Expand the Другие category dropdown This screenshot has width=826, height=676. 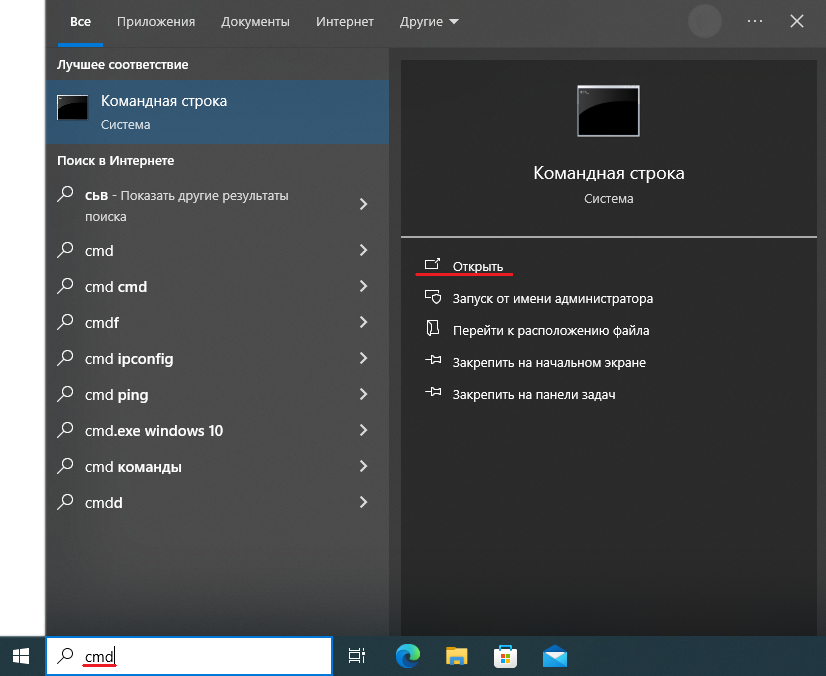pos(429,21)
